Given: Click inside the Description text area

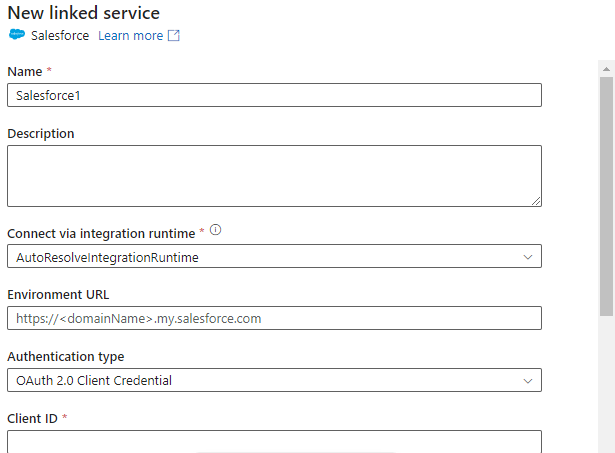Looking at the screenshot, I should [x=275, y=176].
